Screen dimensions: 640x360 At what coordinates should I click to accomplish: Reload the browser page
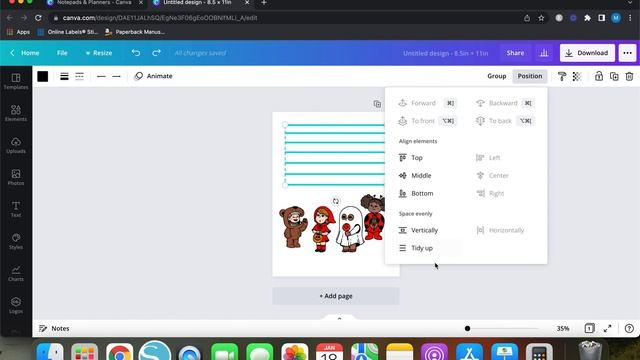(x=38, y=18)
